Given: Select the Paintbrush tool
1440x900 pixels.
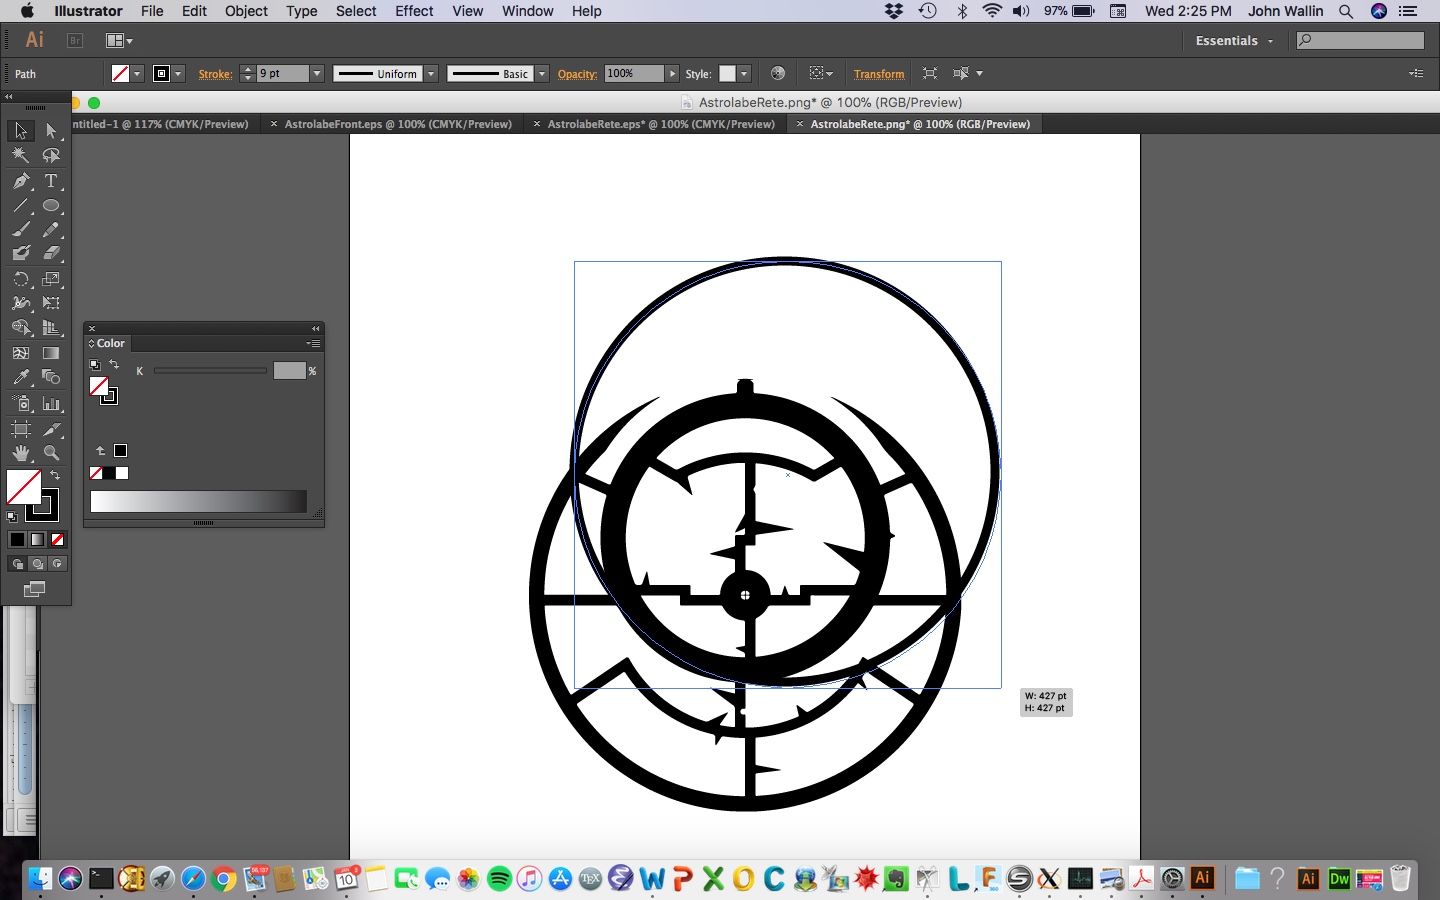Looking at the screenshot, I should tap(21, 229).
